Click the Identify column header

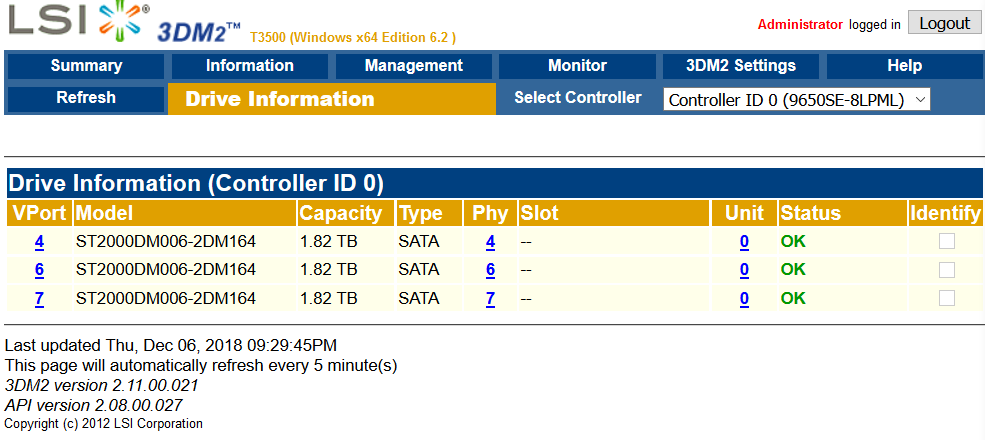(945, 214)
